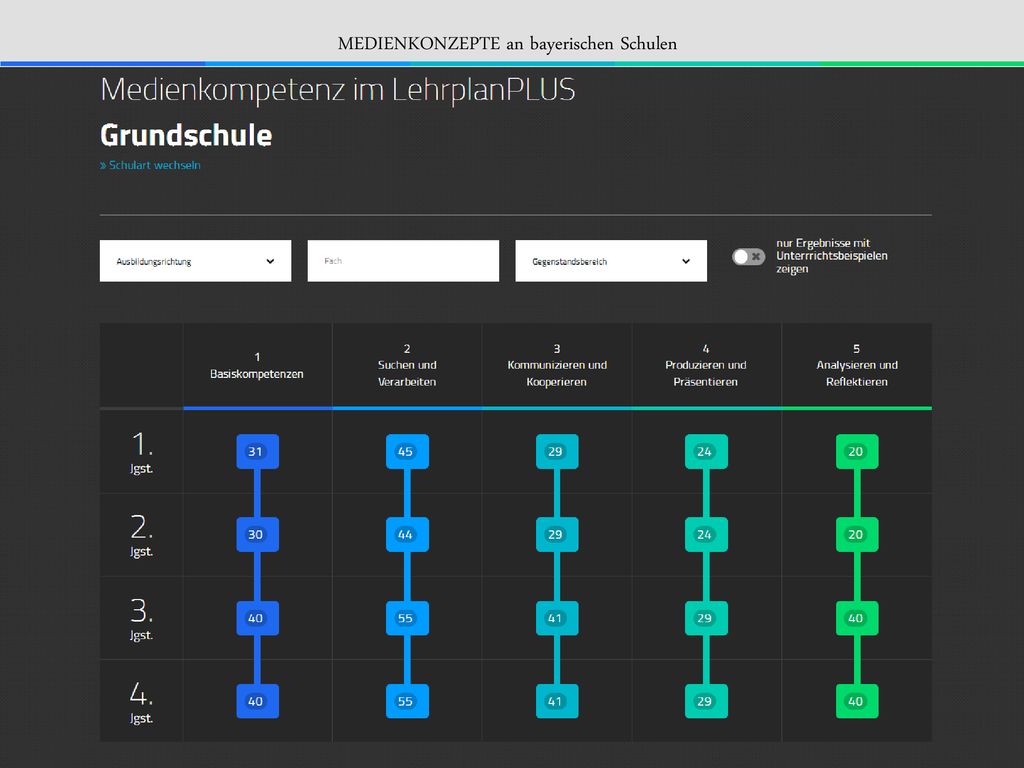Click badge 40 for 3. Jgst. Analysieren
Viewport: 1024px width, 768px height.
857,618
